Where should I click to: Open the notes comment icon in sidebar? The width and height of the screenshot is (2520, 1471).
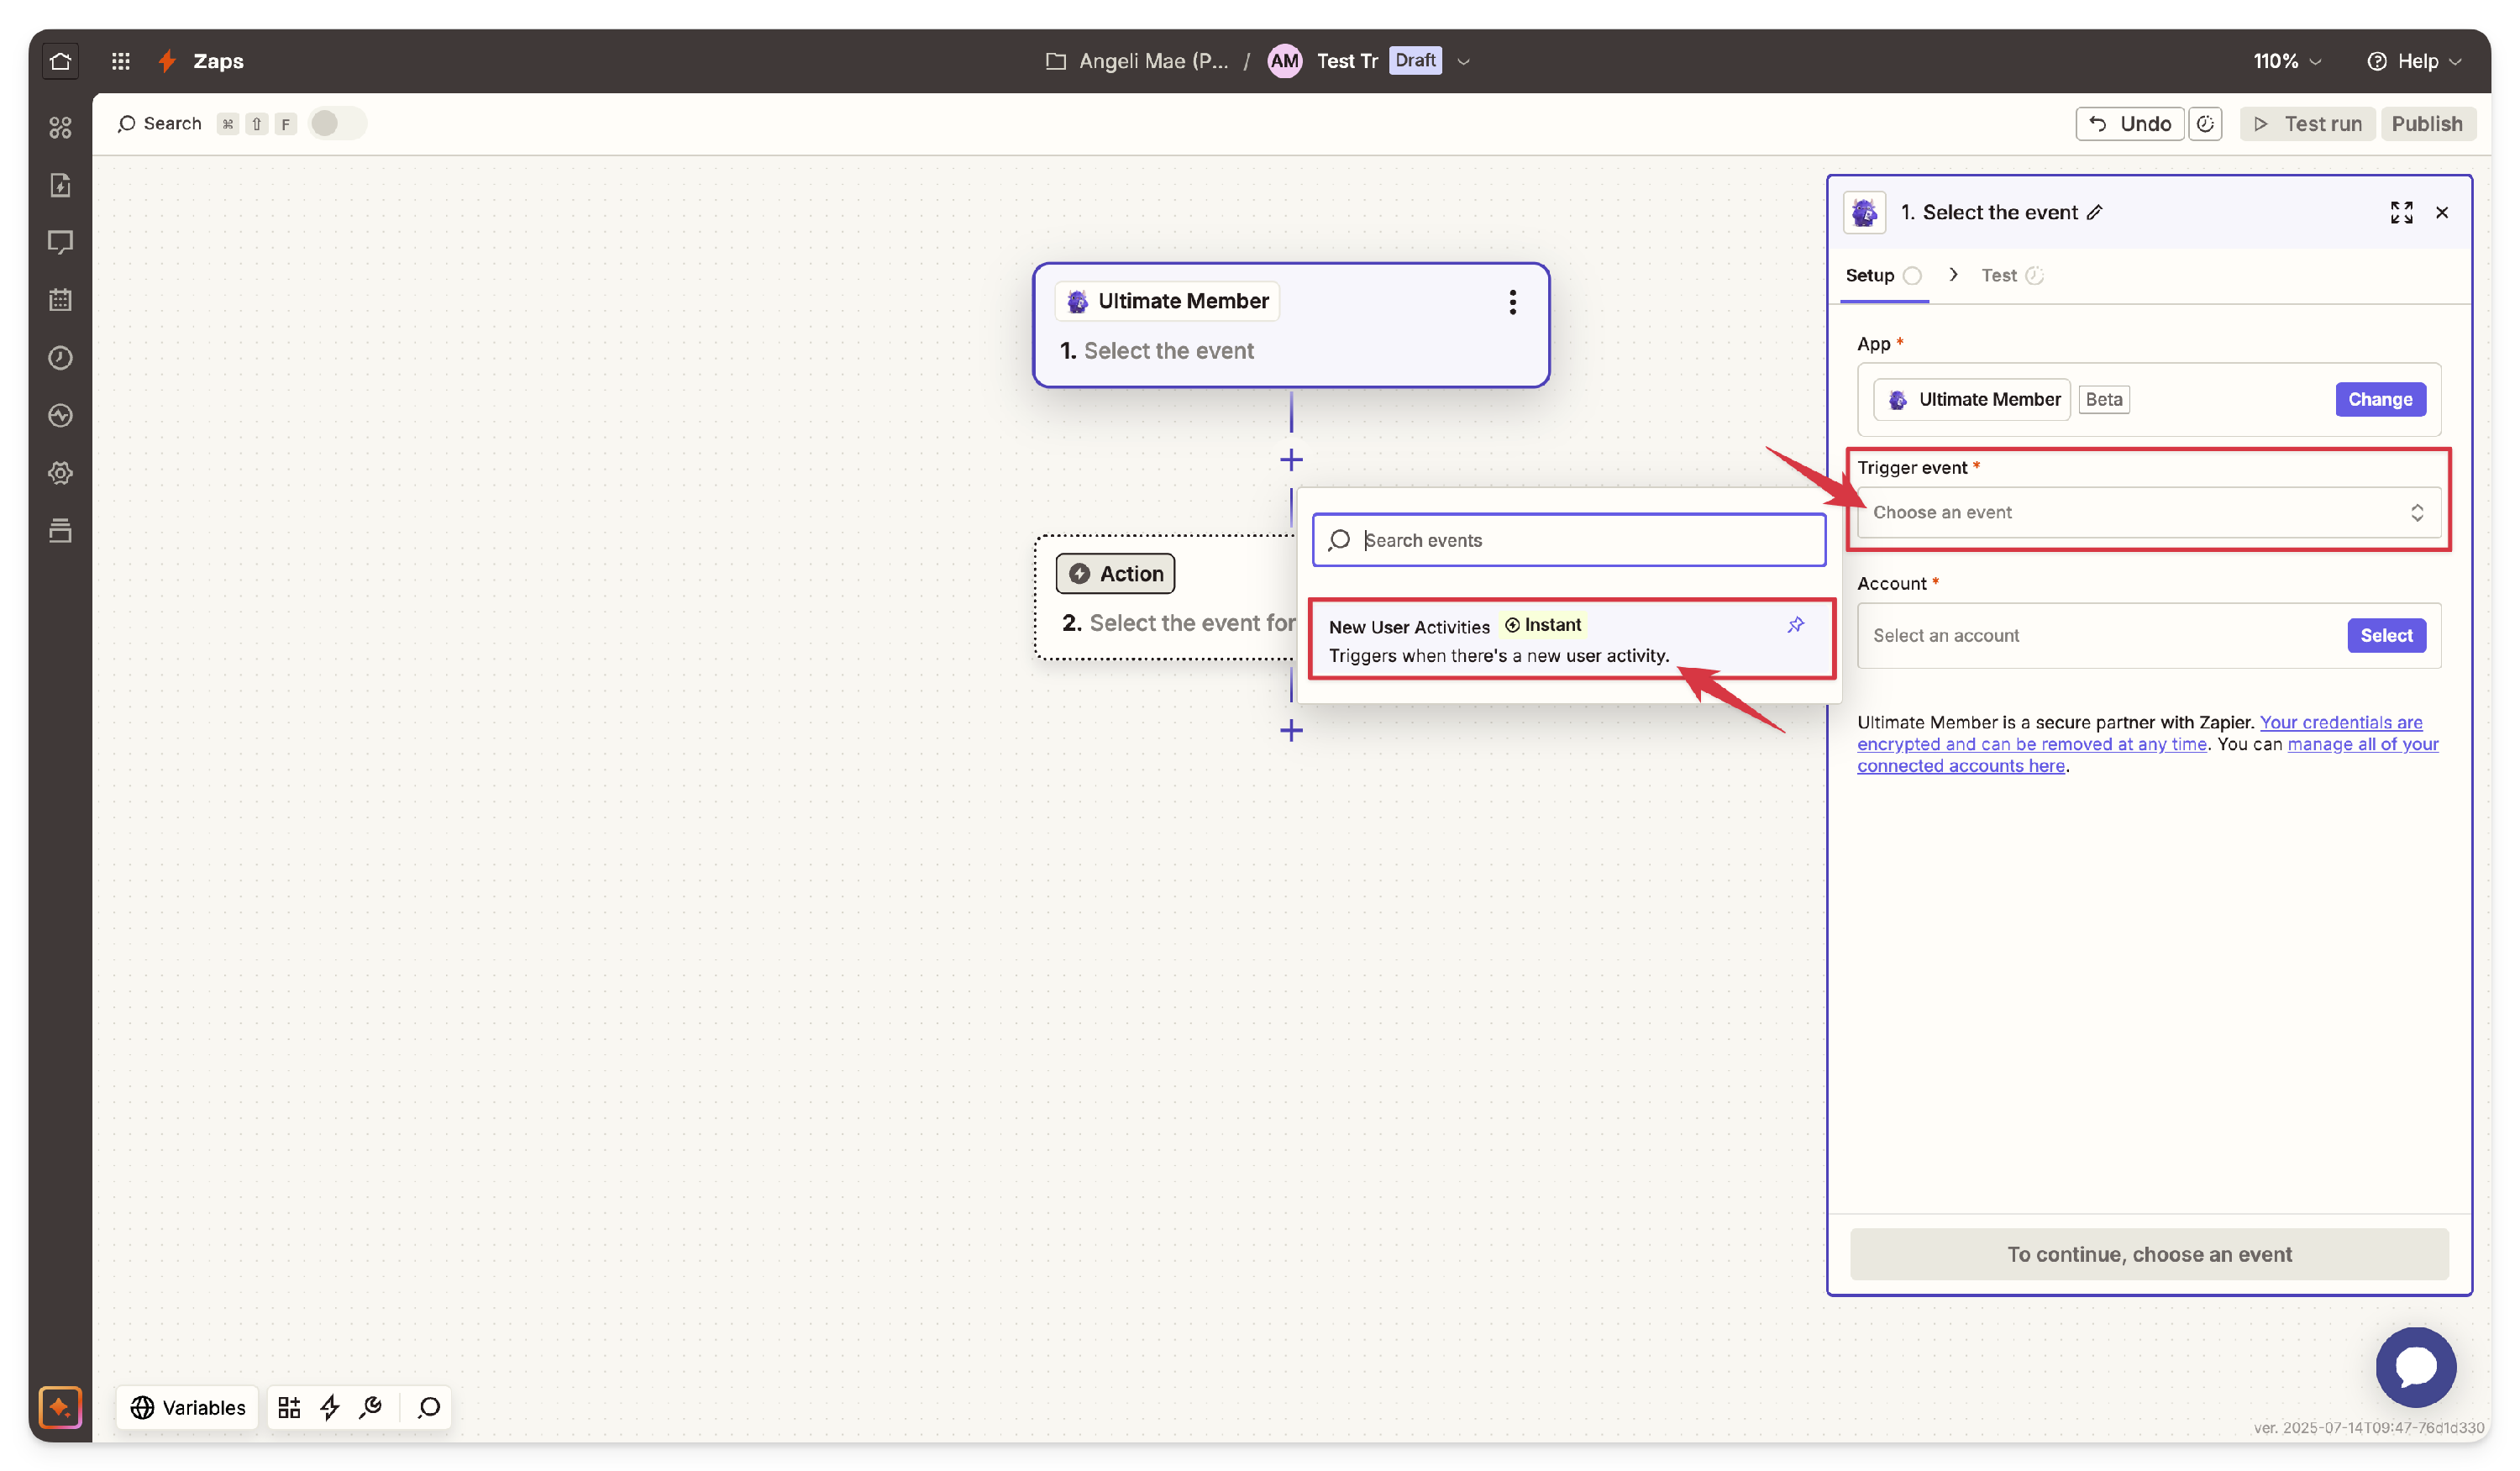click(x=60, y=242)
